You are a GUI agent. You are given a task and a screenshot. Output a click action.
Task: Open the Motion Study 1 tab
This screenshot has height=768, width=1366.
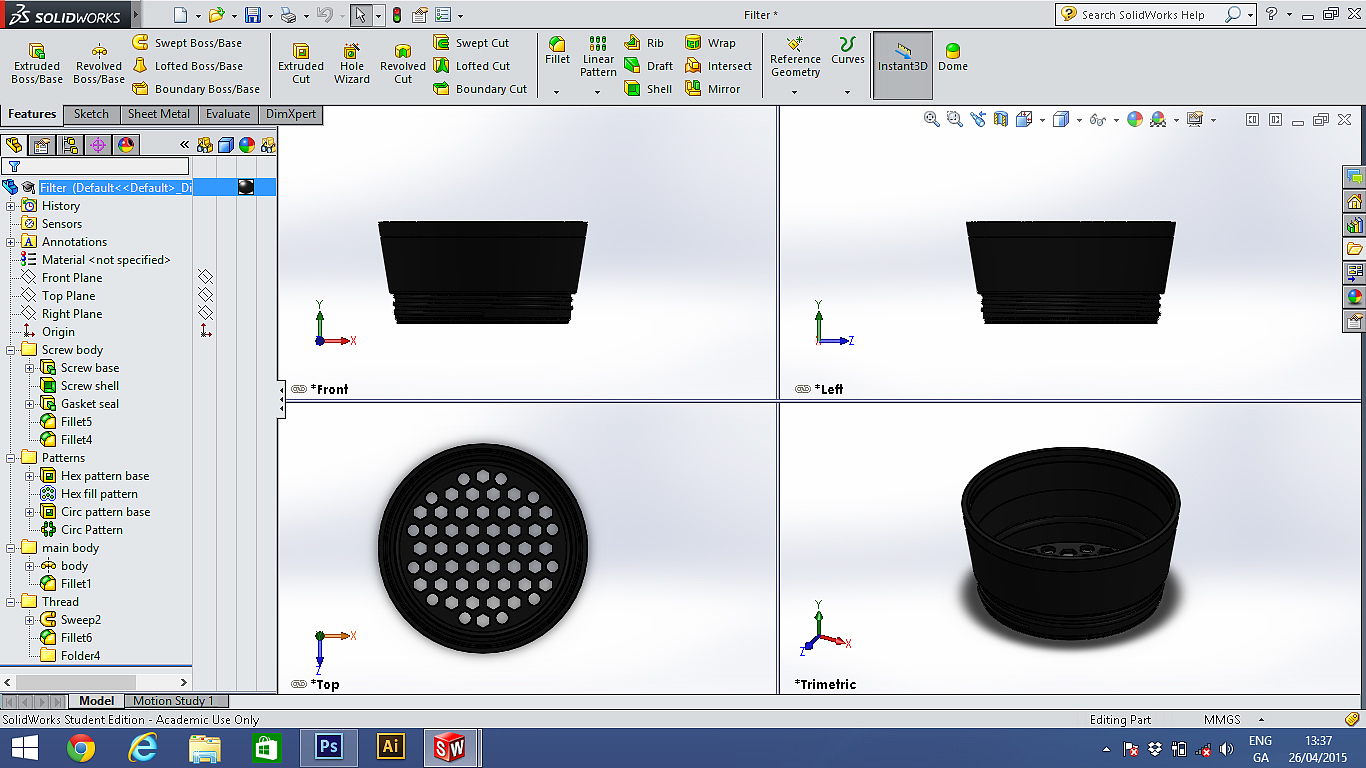[174, 701]
